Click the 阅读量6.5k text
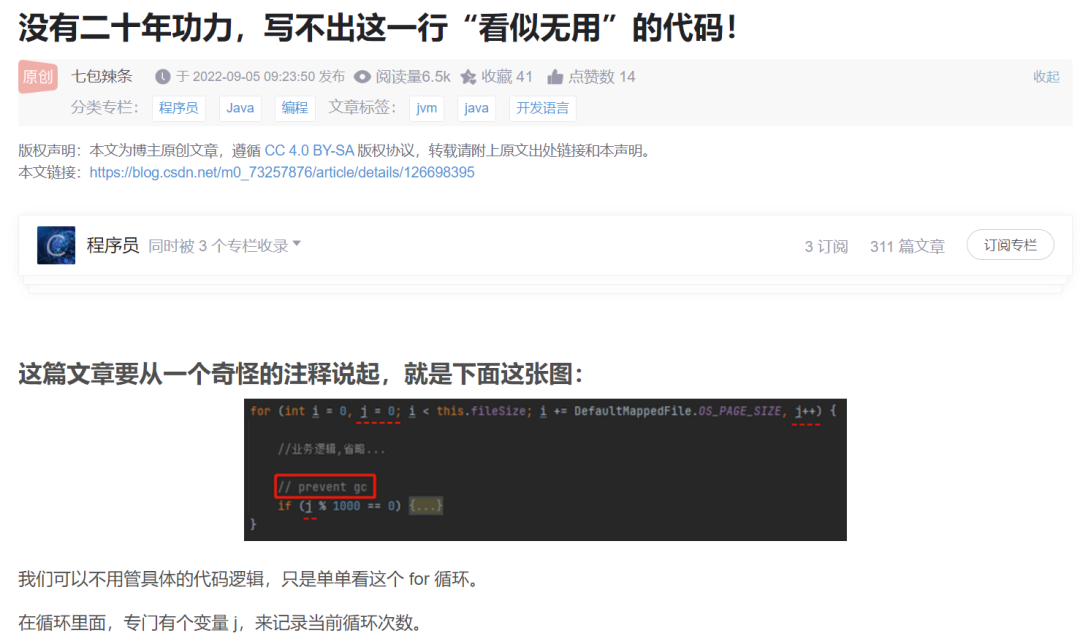 (x=413, y=76)
